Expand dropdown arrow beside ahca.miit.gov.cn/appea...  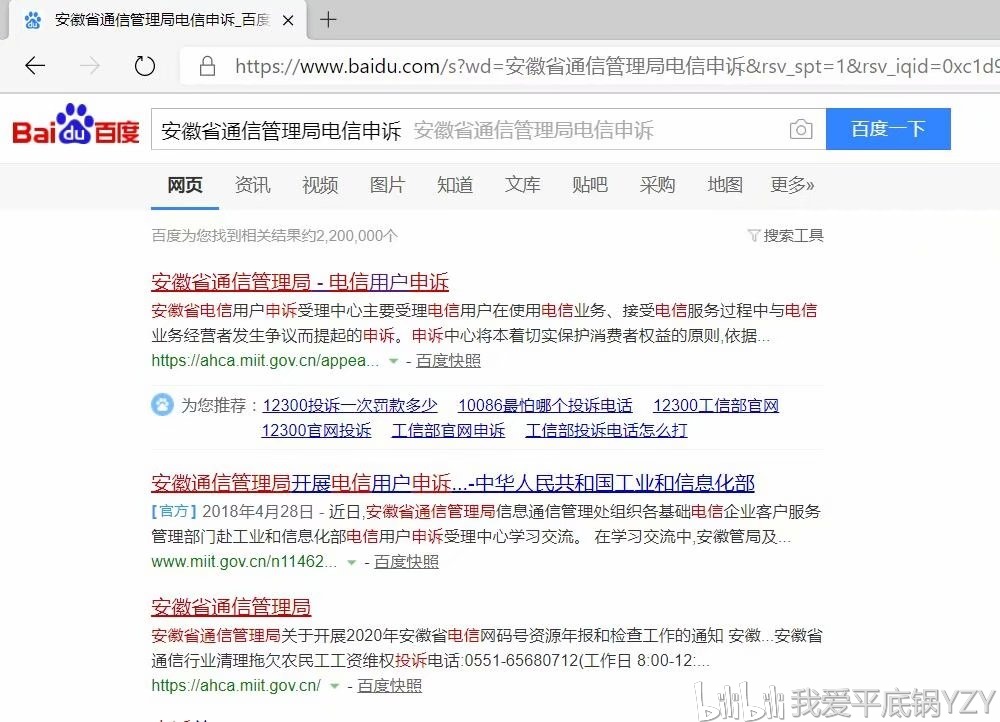click(x=393, y=362)
